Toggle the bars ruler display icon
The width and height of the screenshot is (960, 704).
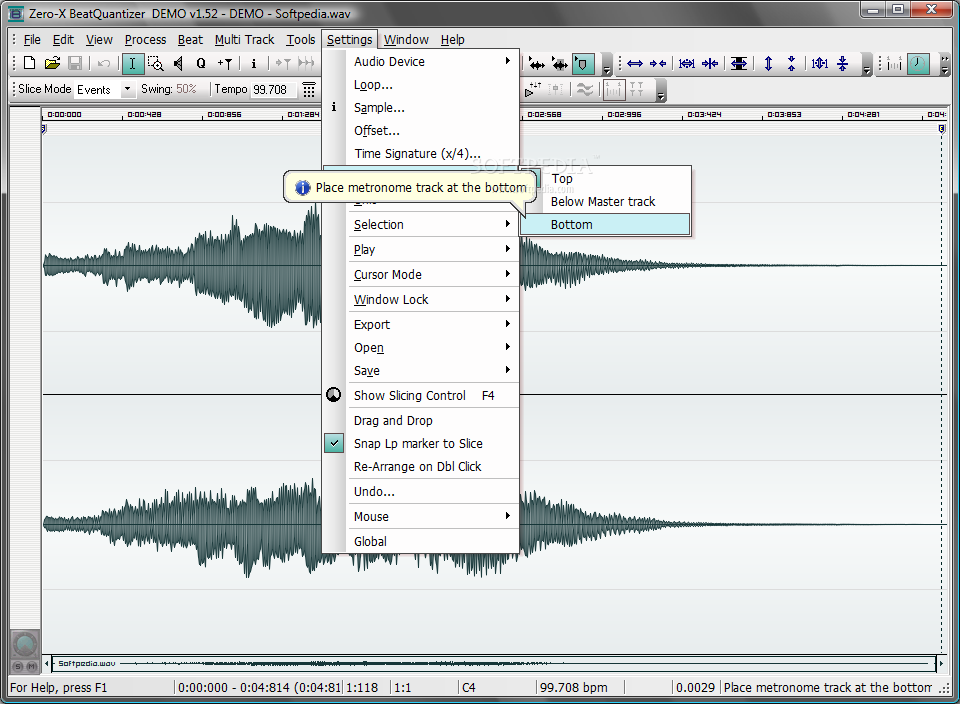click(894, 63)
